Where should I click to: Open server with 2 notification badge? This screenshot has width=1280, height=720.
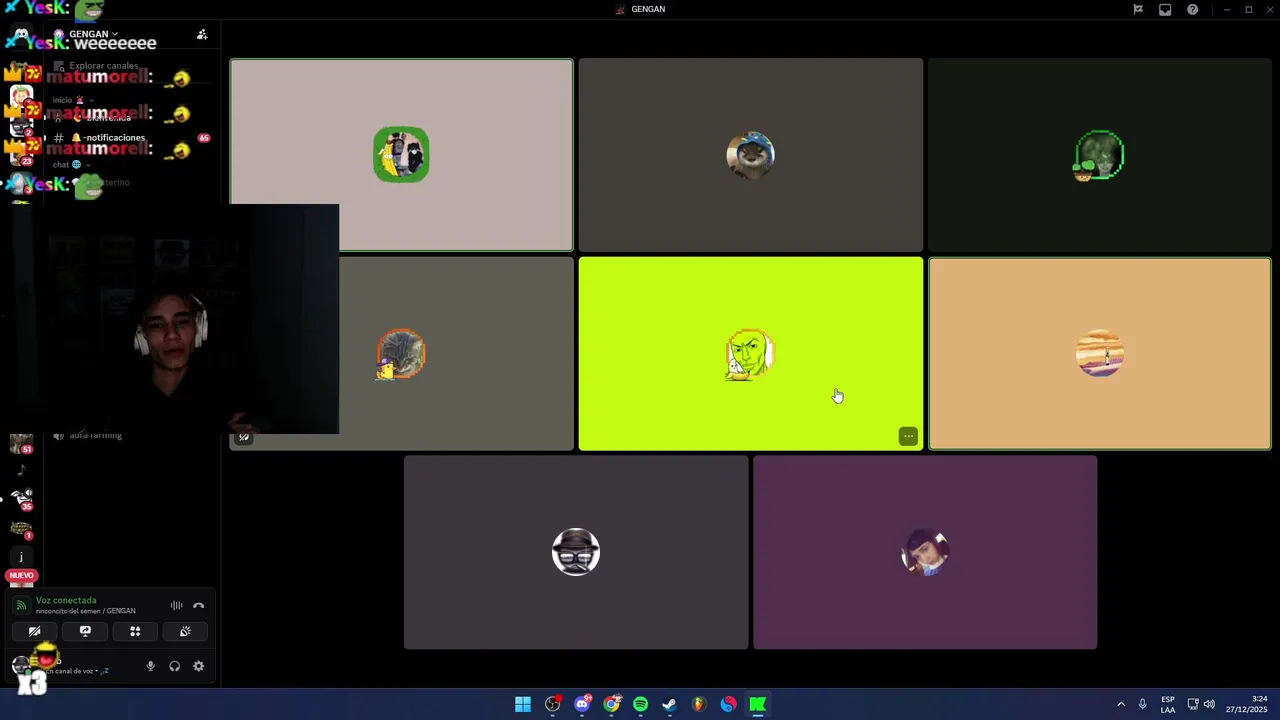tap(21, 126)
